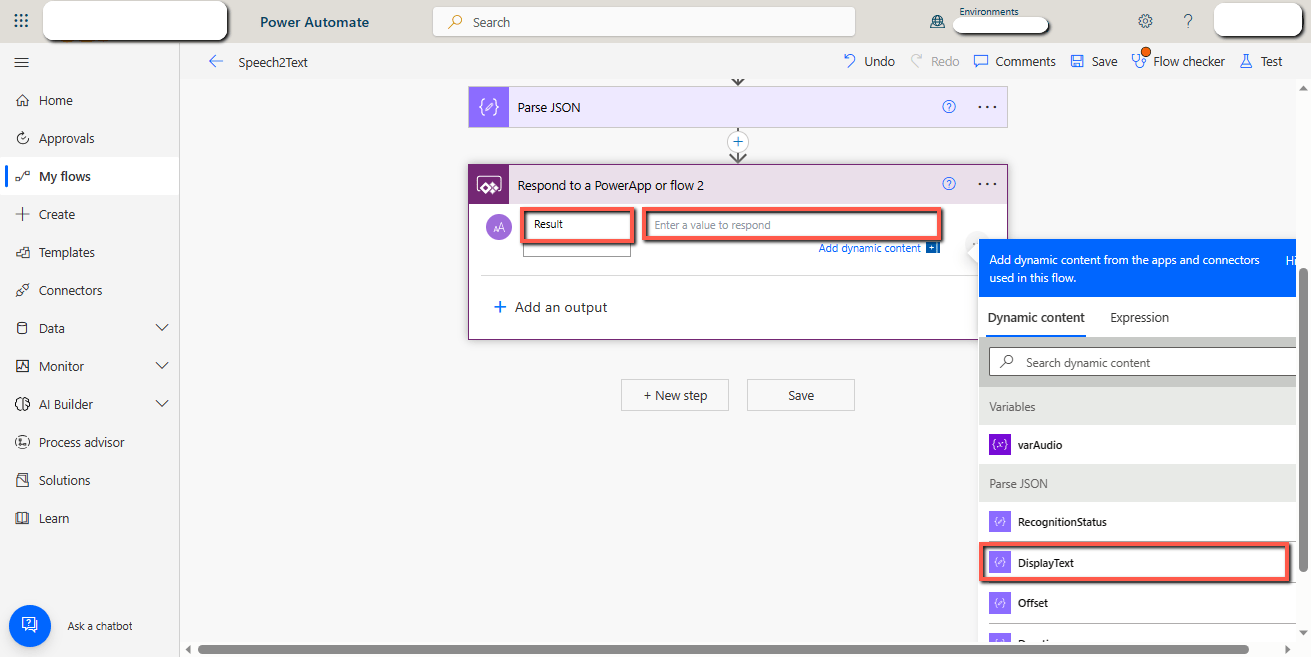1311x657 pixels.
Task: Expand the Data chevron
Action: coord(162,328)
